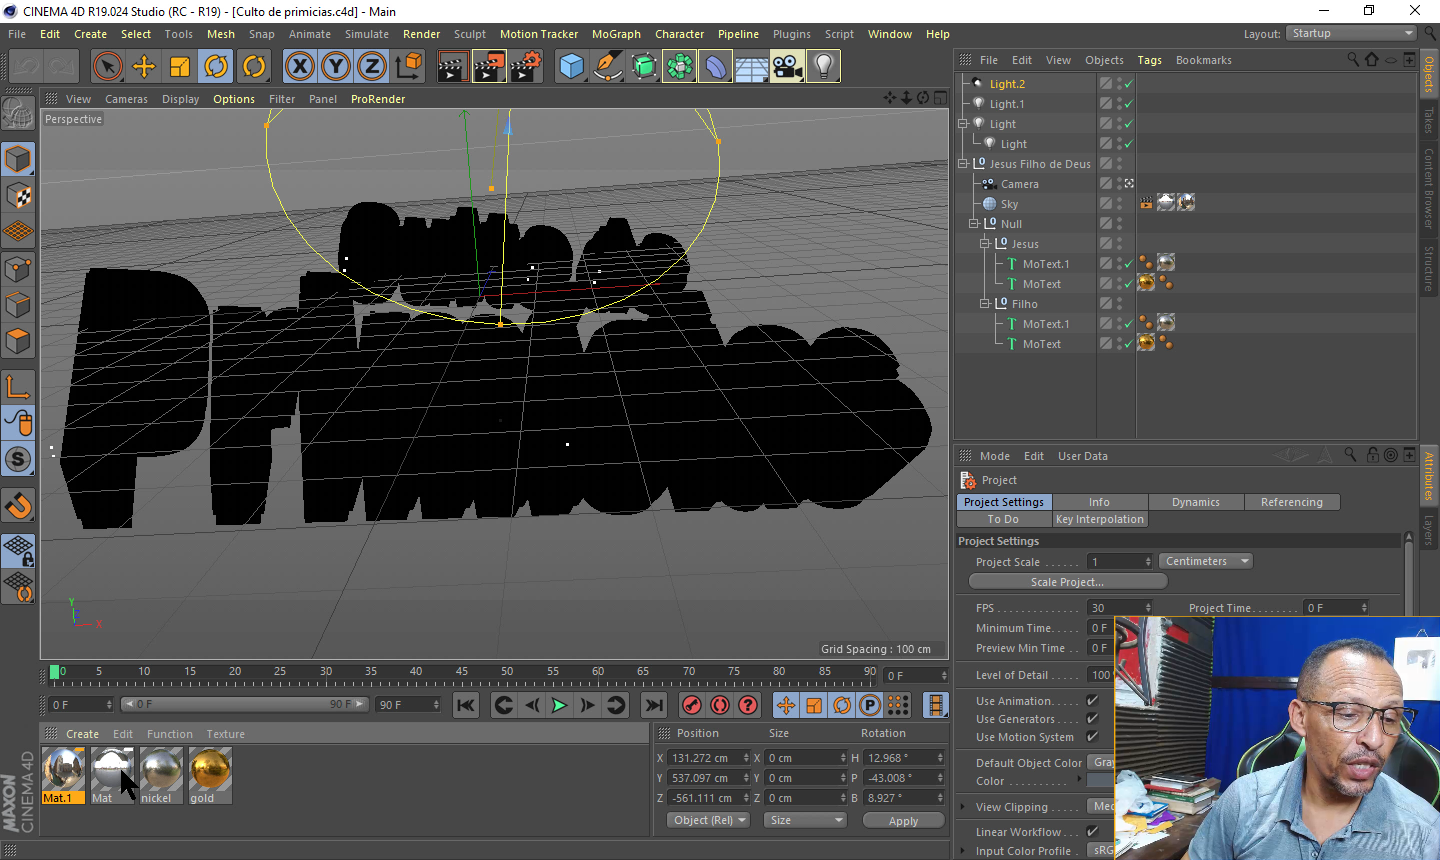Play the animation forward
The image size is (1440, 860).
click(559, 705)
